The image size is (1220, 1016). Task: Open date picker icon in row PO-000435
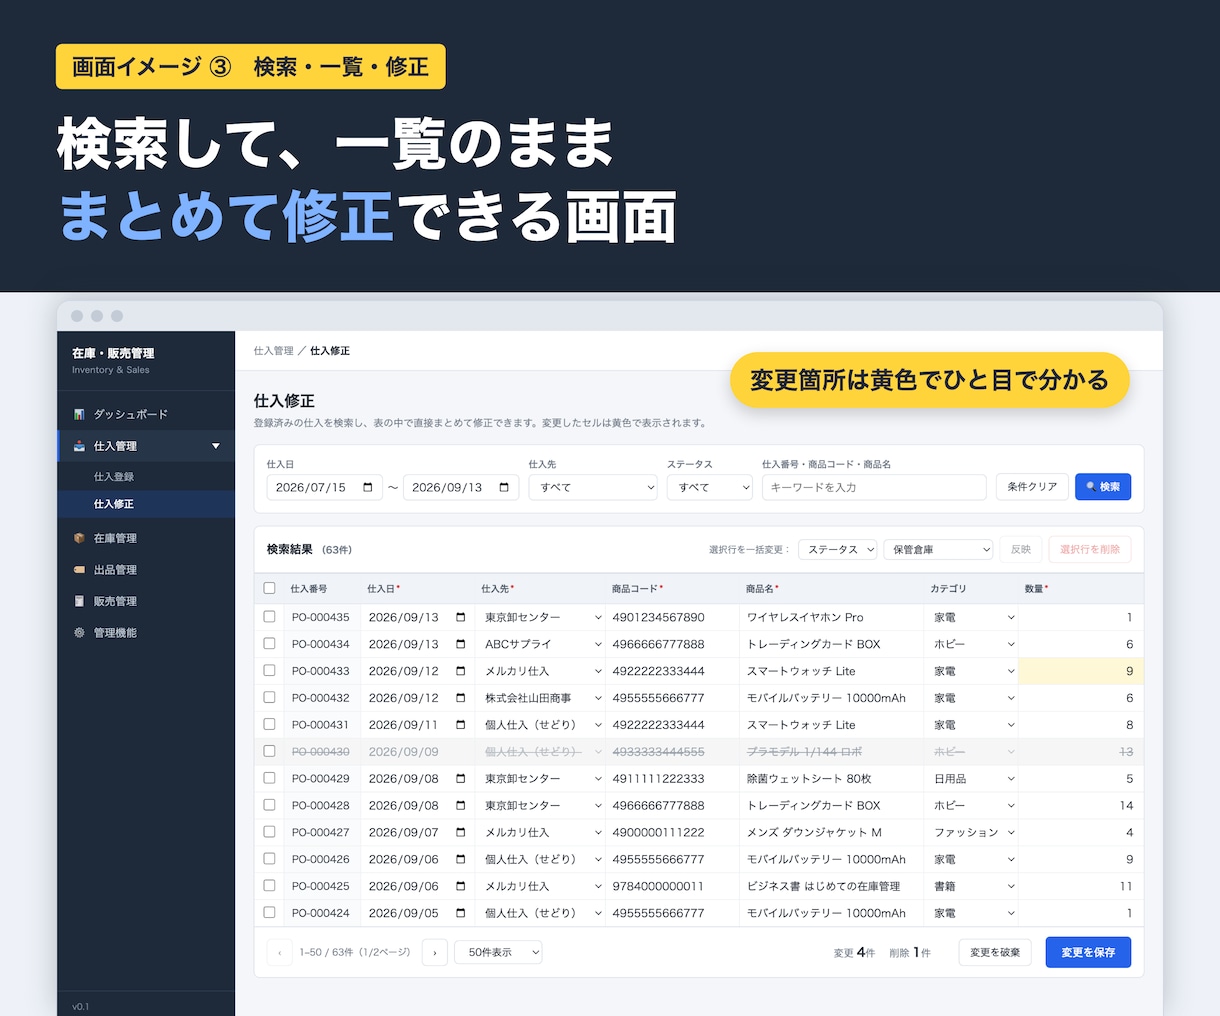coord(461,617)
